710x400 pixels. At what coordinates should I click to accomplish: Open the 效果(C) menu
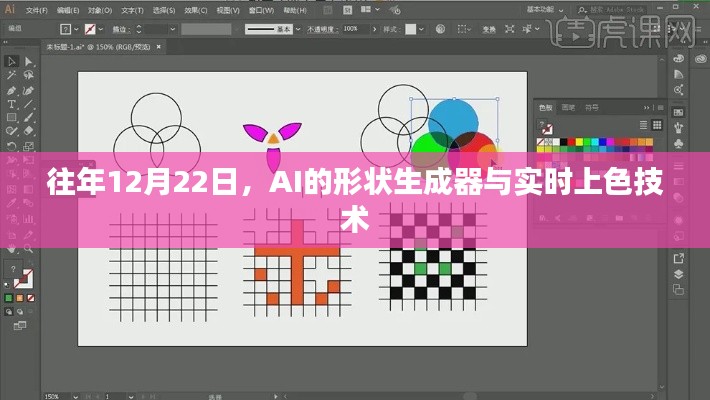[196, 10]
